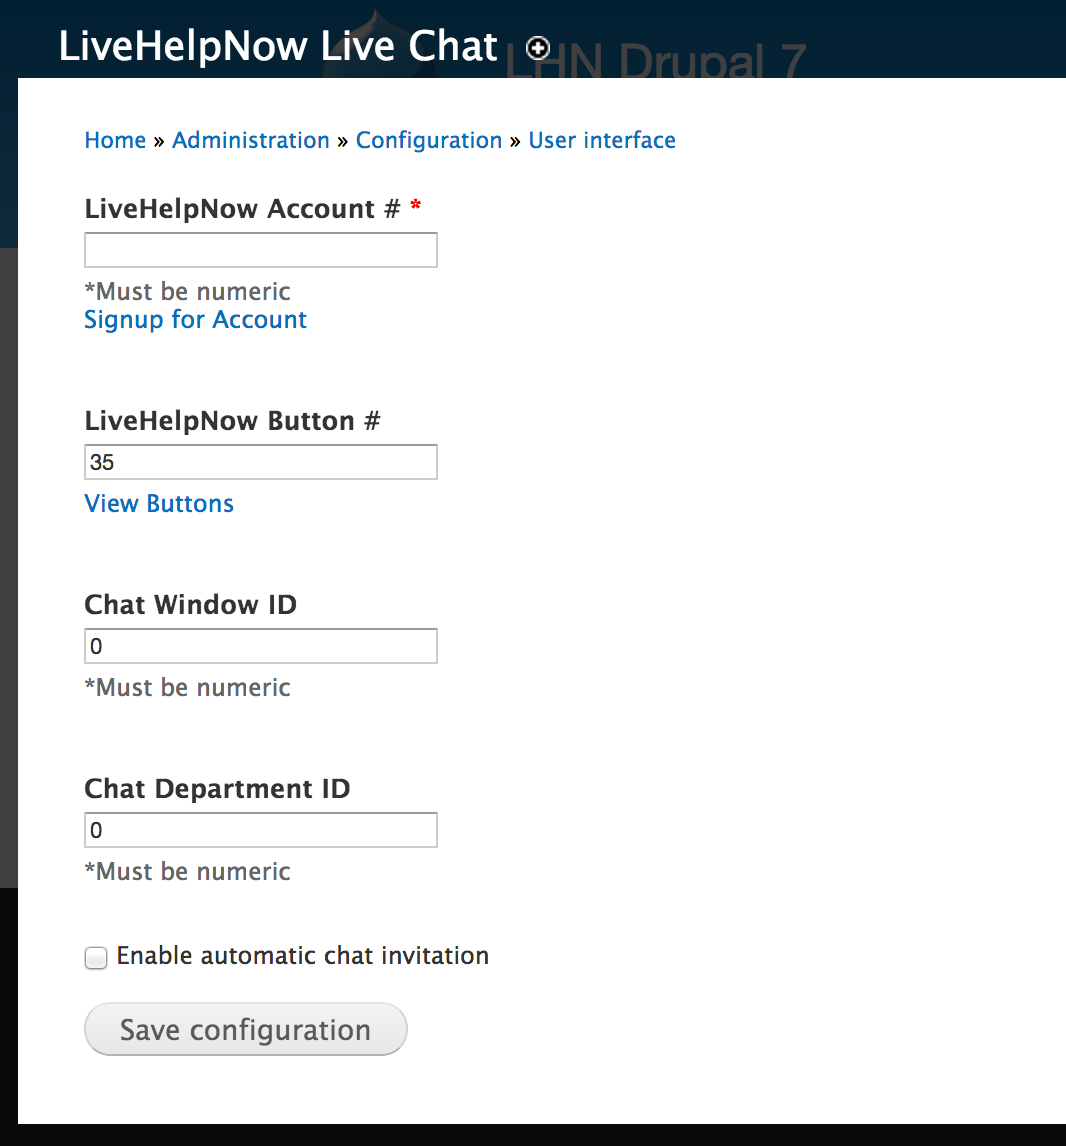This screenshot has height=1146, width=1066.
Task: Click the 'Chat Department ID' label
Action: tap(218, 789)
